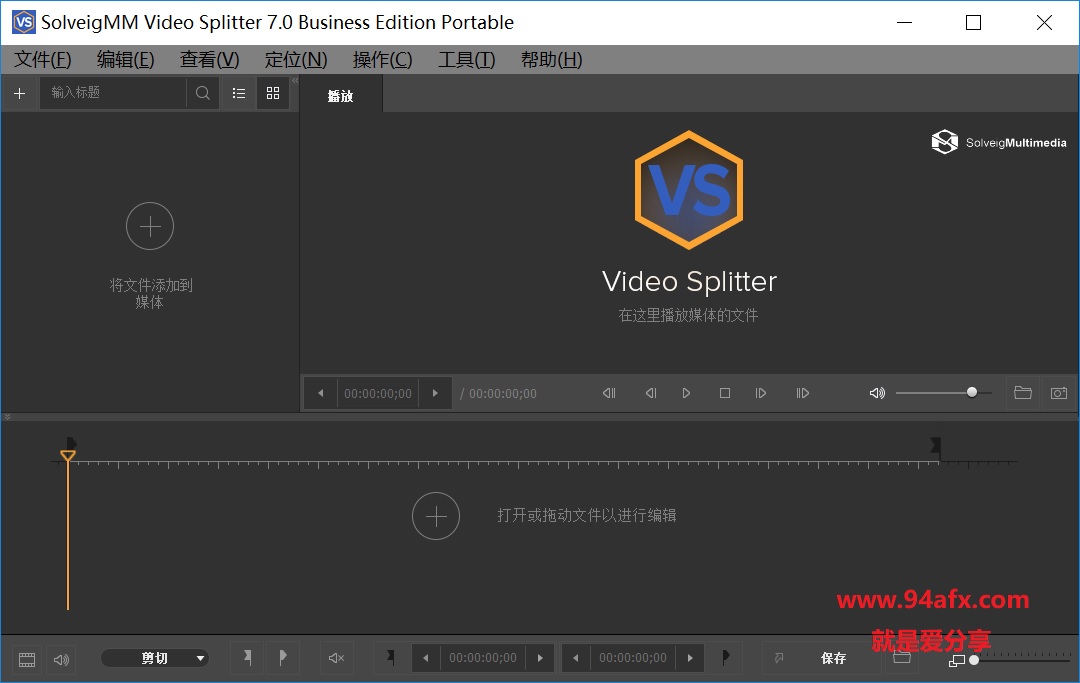
Task: Jump to next keyframe in player
Action: click(802, 393)
